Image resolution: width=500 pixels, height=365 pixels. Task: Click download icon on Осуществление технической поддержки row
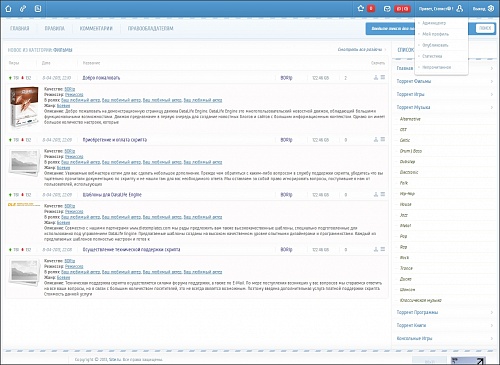coord(376,249)
